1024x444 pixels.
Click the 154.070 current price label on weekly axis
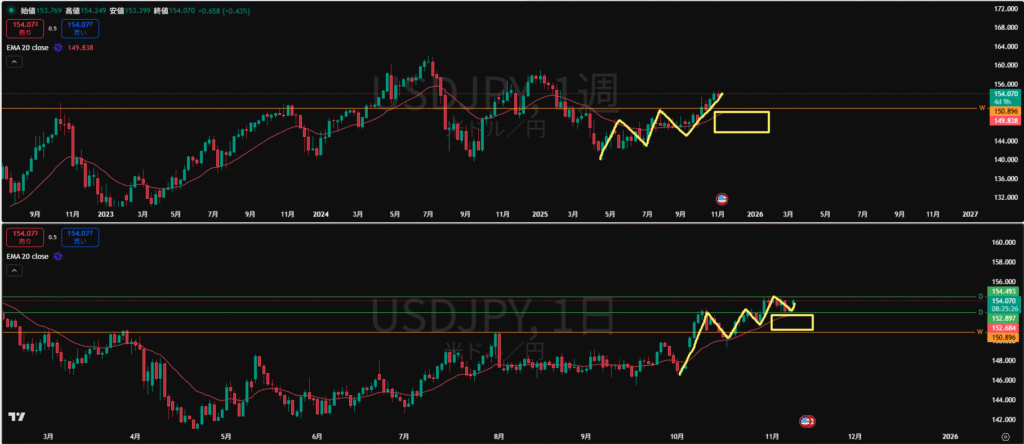pos(1004,93)
